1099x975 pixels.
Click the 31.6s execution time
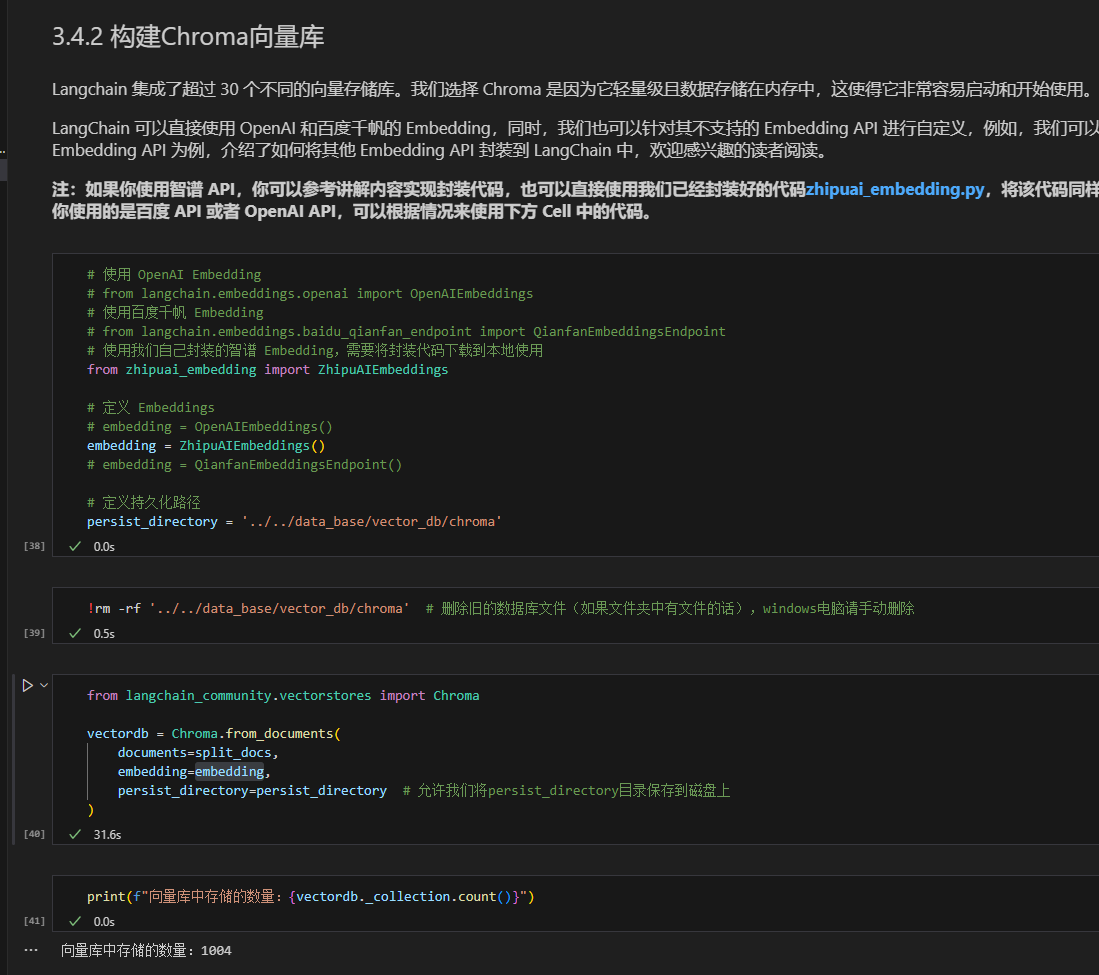tap(107, 835)
